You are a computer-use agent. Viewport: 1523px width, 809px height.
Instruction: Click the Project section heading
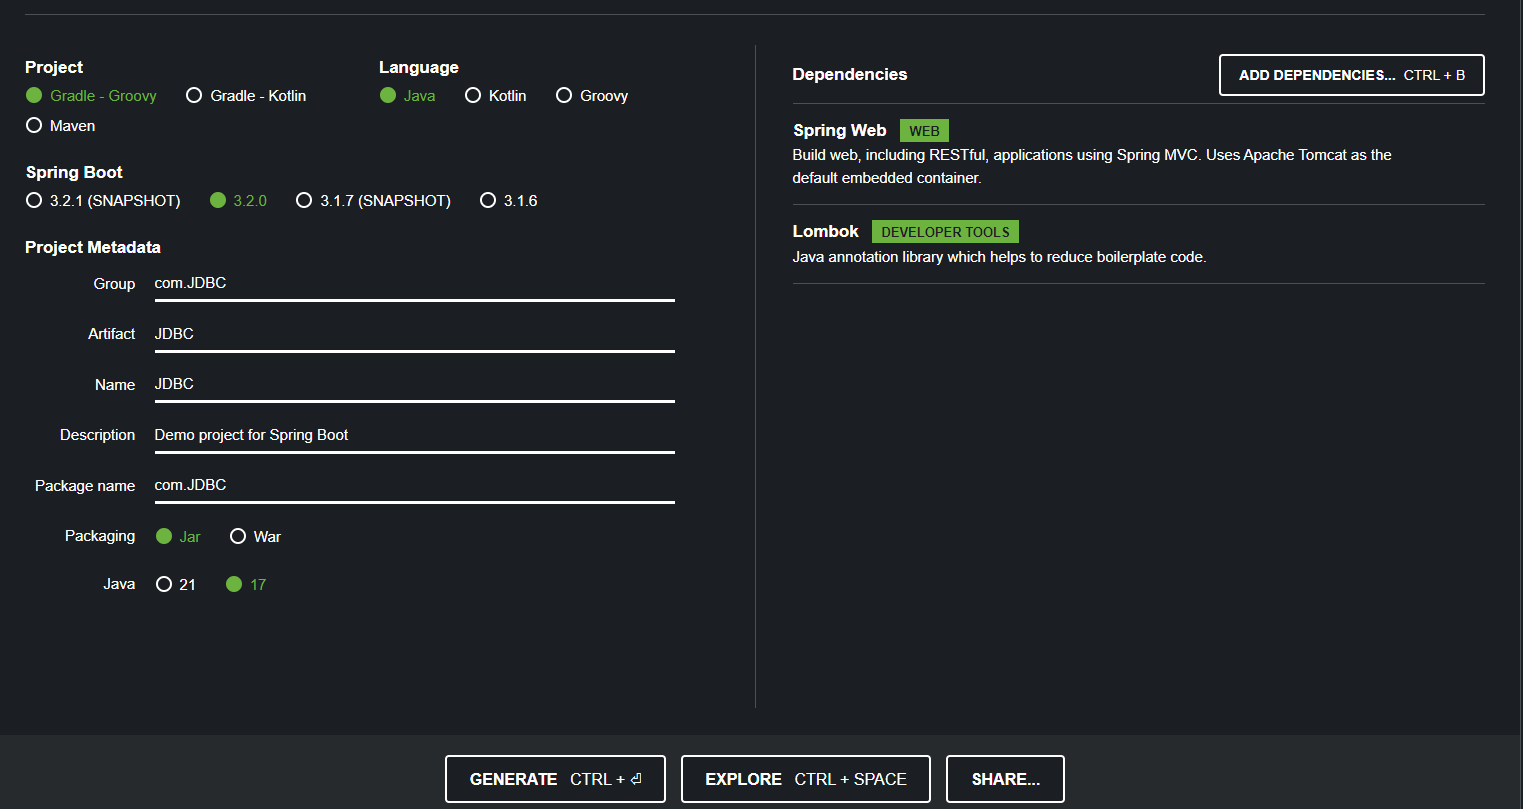click(x=54, y=67)
